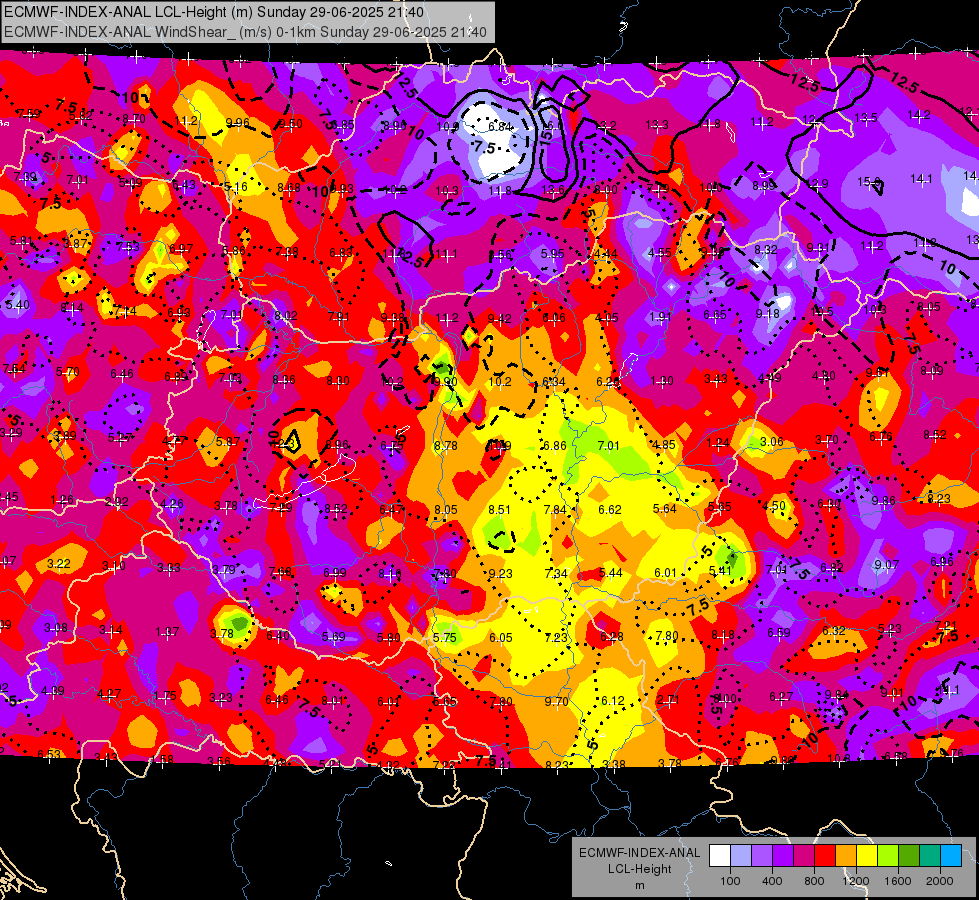The image size is (979, 900).
Task: Click the map value 6.05
Action: coord(501,638)
